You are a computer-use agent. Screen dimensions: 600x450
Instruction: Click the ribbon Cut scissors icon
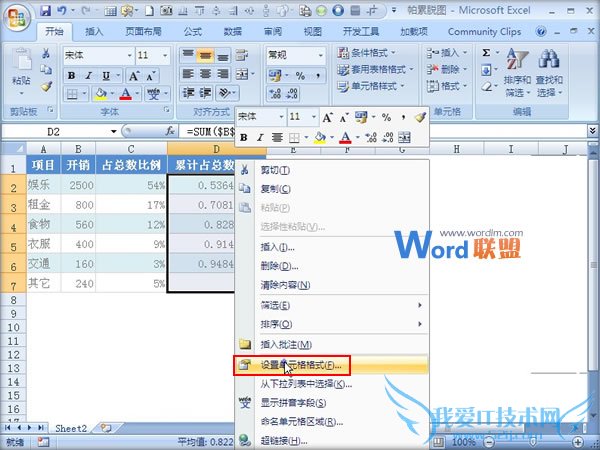coord(46,53)
